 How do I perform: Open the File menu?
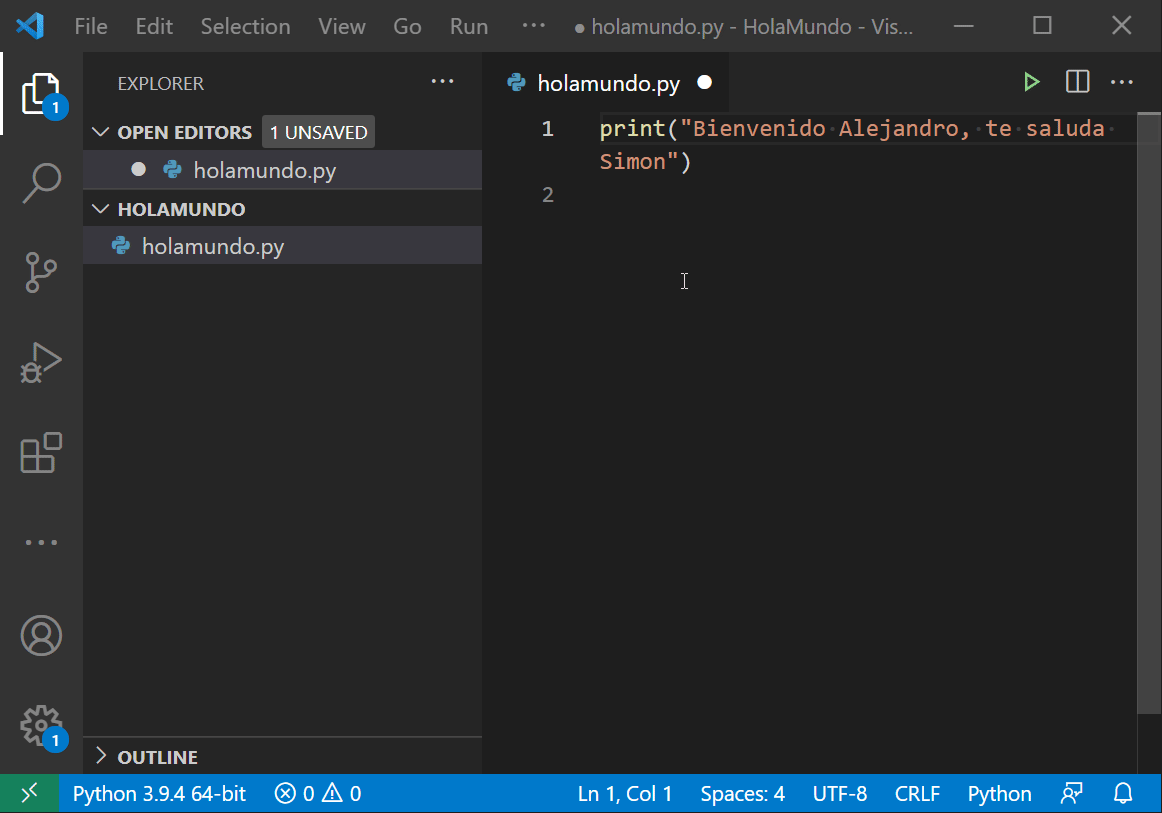[x=91, y=27]
